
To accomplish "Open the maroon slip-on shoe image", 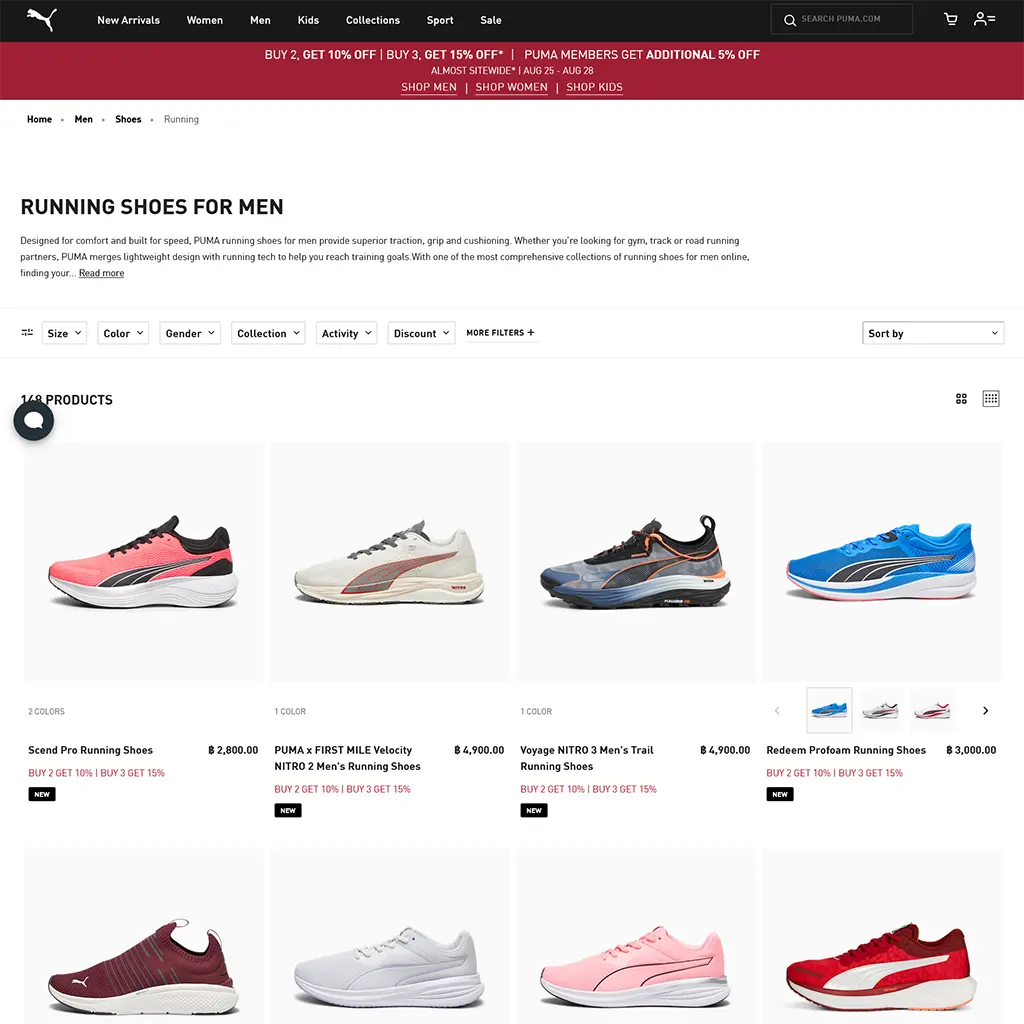I will coord(144,936).
